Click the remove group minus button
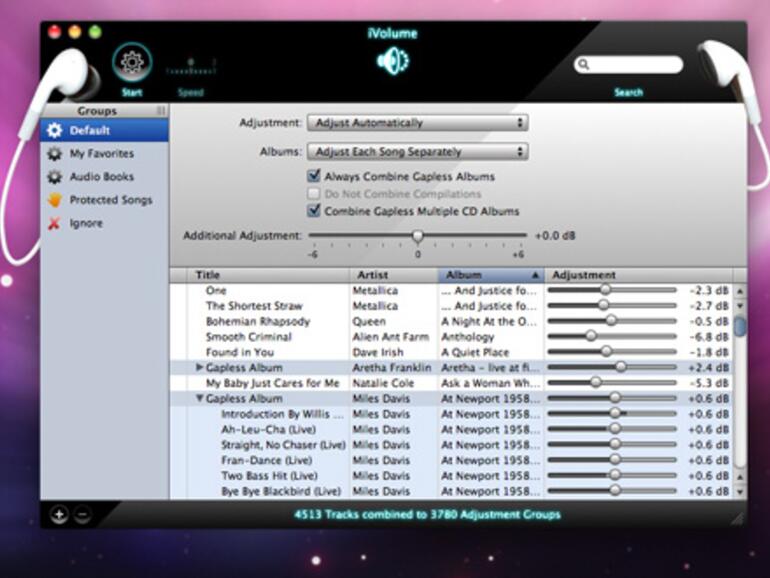Image resolution: width=770 pixels, height=578 pixels. 82,515
